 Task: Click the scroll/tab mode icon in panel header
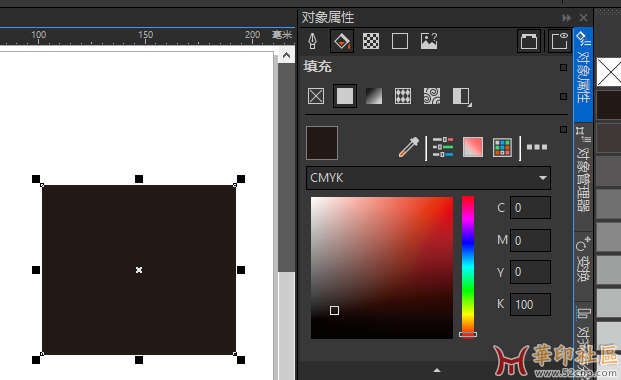pos(529,41)
